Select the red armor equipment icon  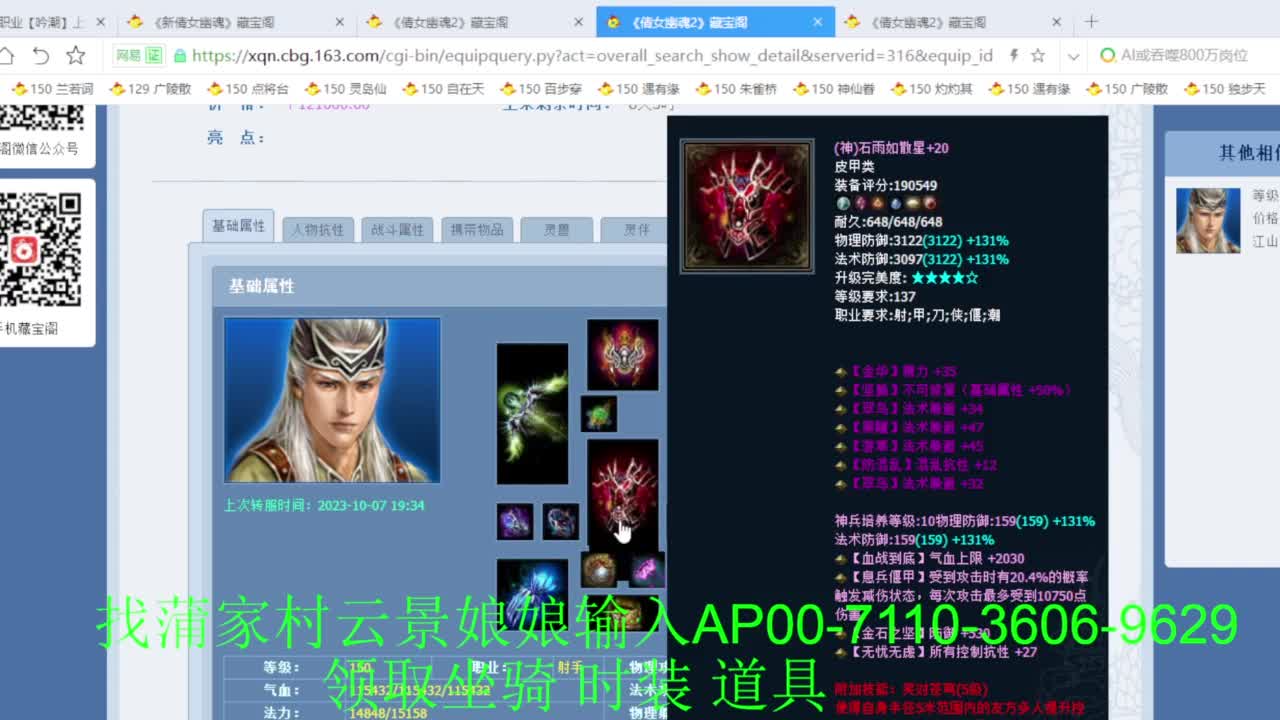[x=623, y=493]
